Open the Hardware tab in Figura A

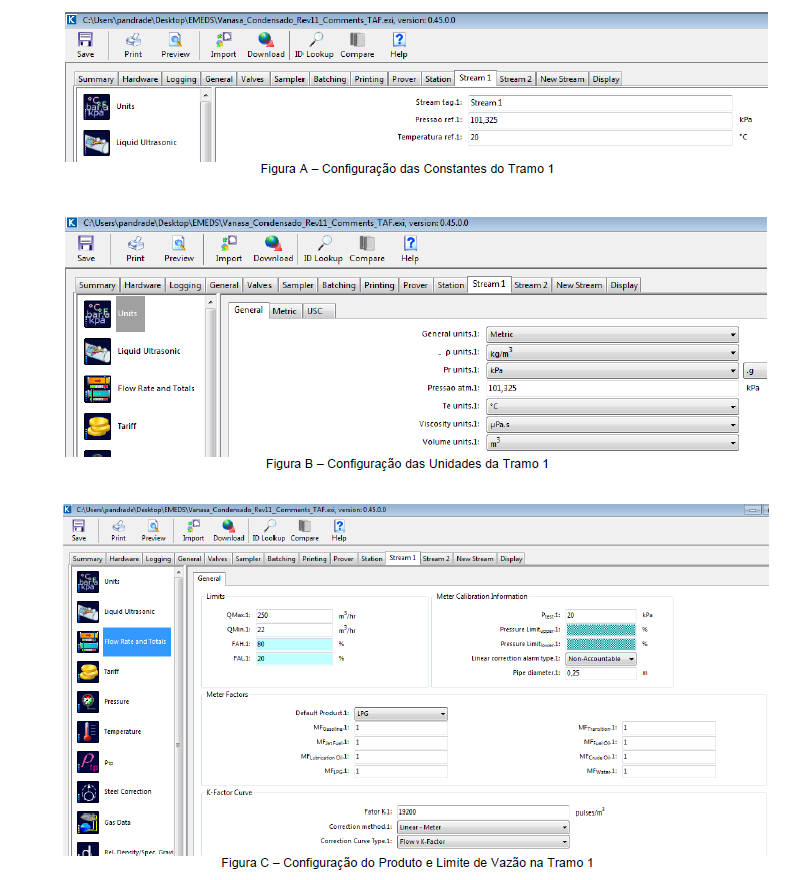click(140, 79)
